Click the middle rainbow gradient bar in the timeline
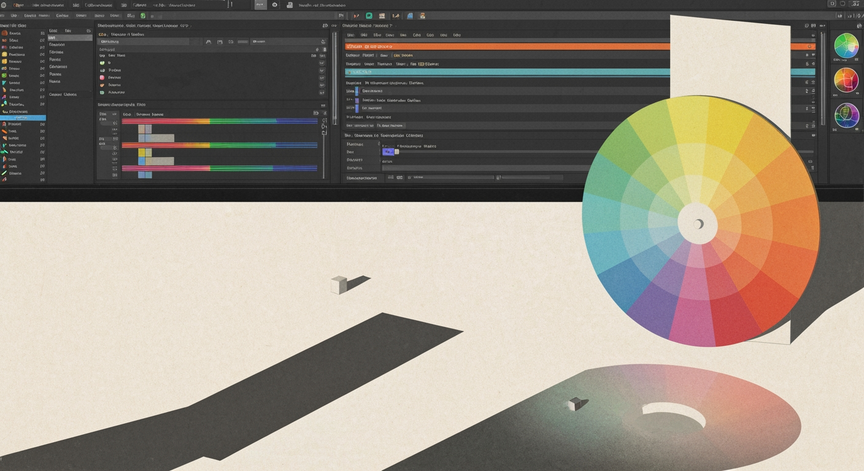Viewport: 864px width, 471px height. pos(219,145)
